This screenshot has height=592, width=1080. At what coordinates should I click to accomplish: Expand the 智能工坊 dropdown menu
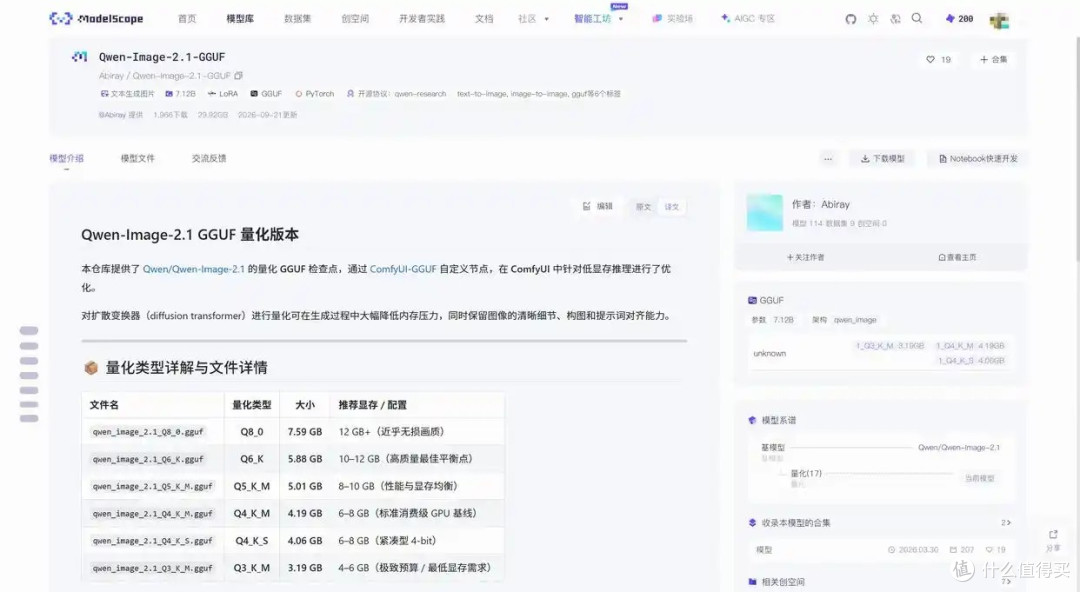(x=598, y=19)
